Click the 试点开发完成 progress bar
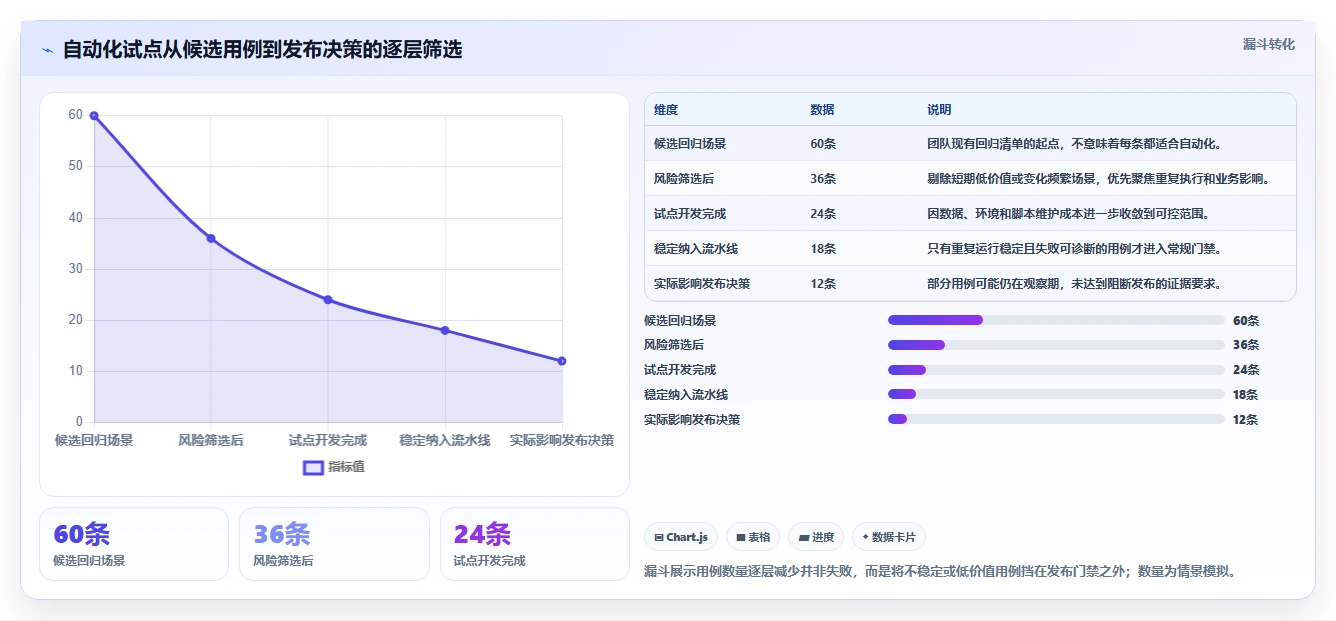This screenshot has width=1336, height=621. pyautogui.click(x=1056, y=370)
